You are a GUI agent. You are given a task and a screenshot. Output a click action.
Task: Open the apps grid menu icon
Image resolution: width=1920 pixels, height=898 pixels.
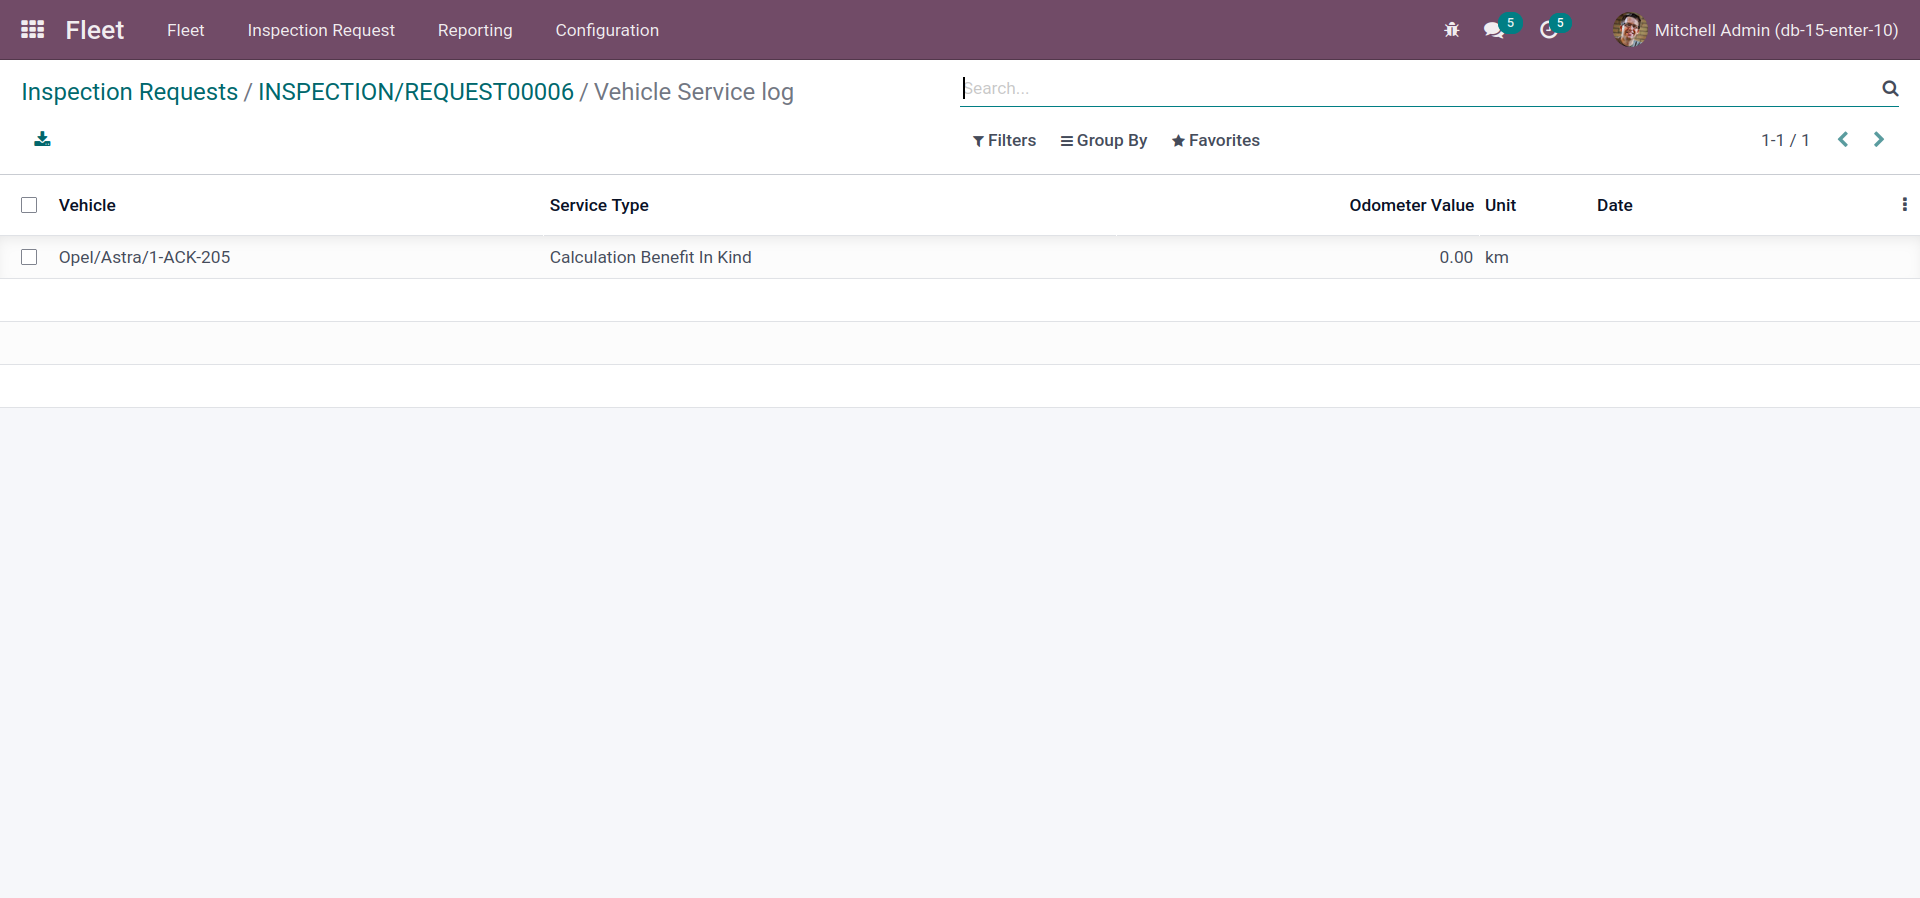[x=33, y=30]
